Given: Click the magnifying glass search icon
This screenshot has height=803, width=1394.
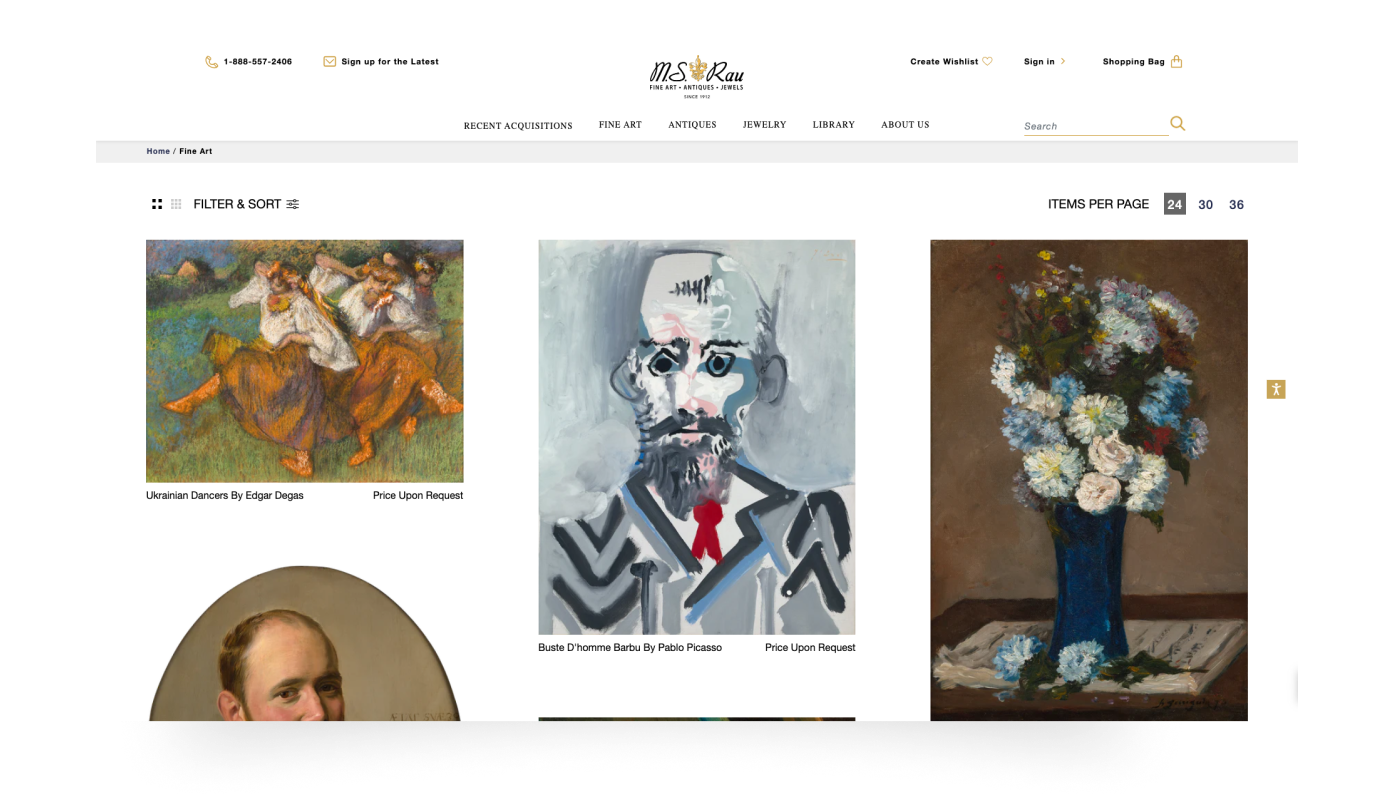Looking at the screenshot, I should pyautogui.click(x=1177, y=124).
